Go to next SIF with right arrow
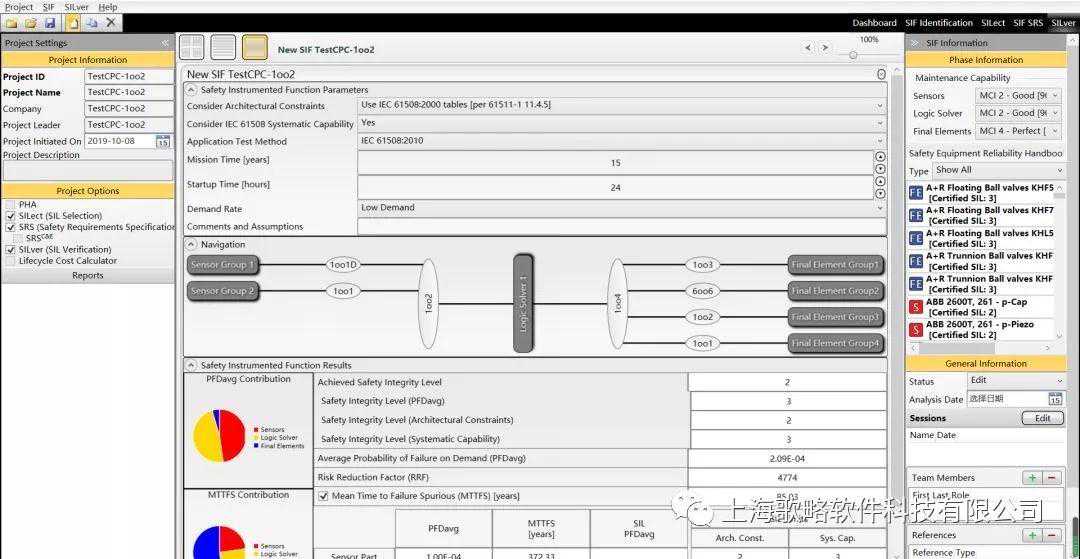The height and width of the screenshot is (559, 1080). pyautogui.click(x=825, y=48)
